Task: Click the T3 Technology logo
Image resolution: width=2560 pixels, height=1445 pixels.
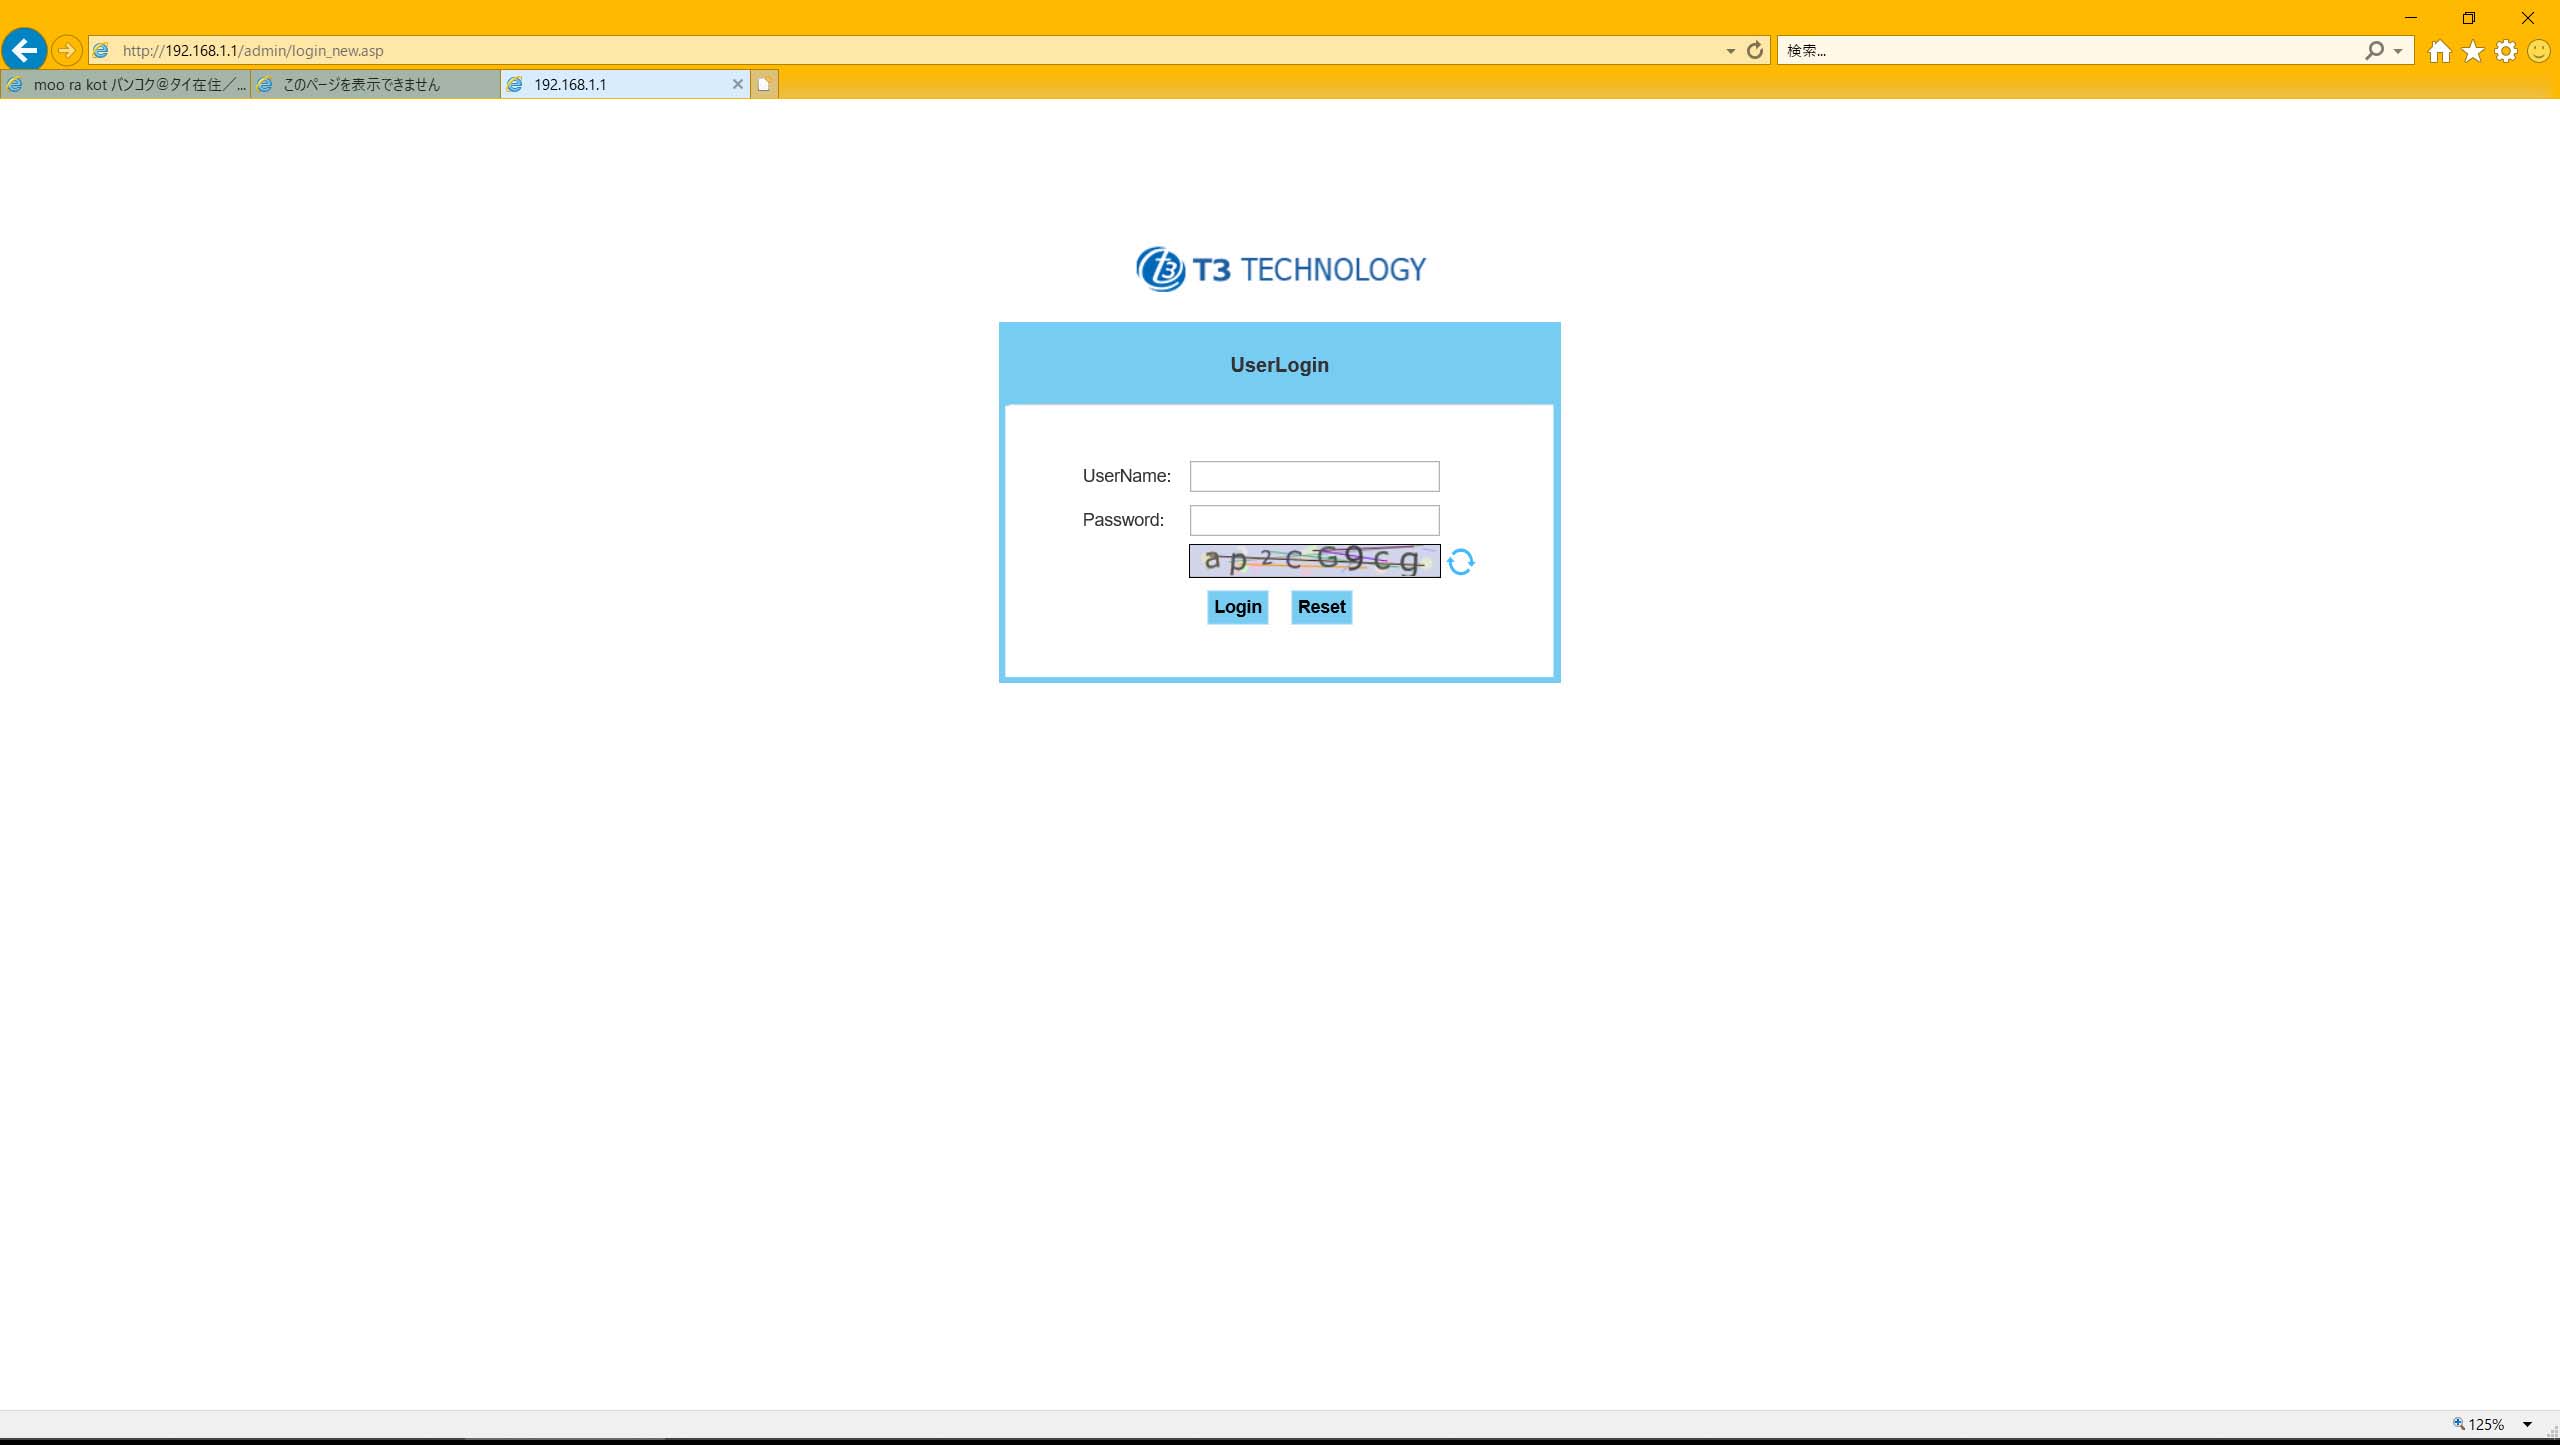Action: 1281,269
